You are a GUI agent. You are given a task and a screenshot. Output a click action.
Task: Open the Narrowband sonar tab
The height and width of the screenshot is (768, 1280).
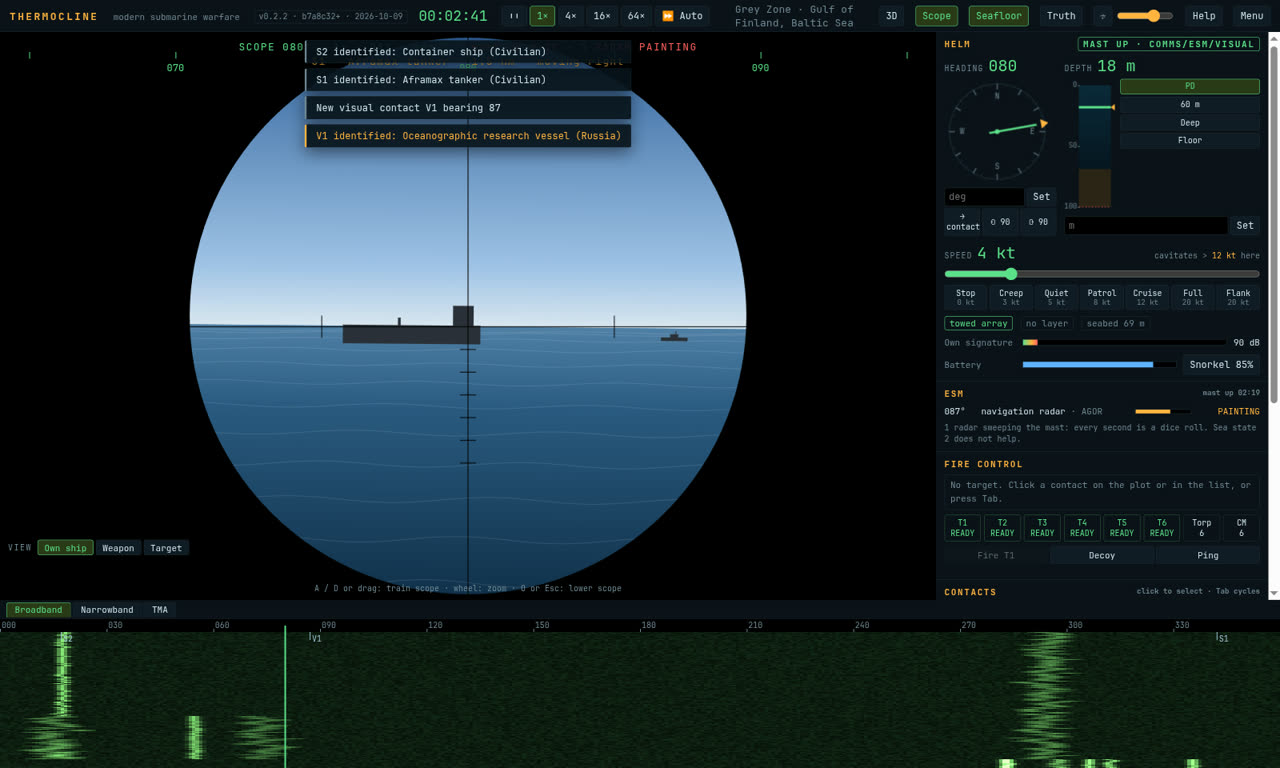107,610
